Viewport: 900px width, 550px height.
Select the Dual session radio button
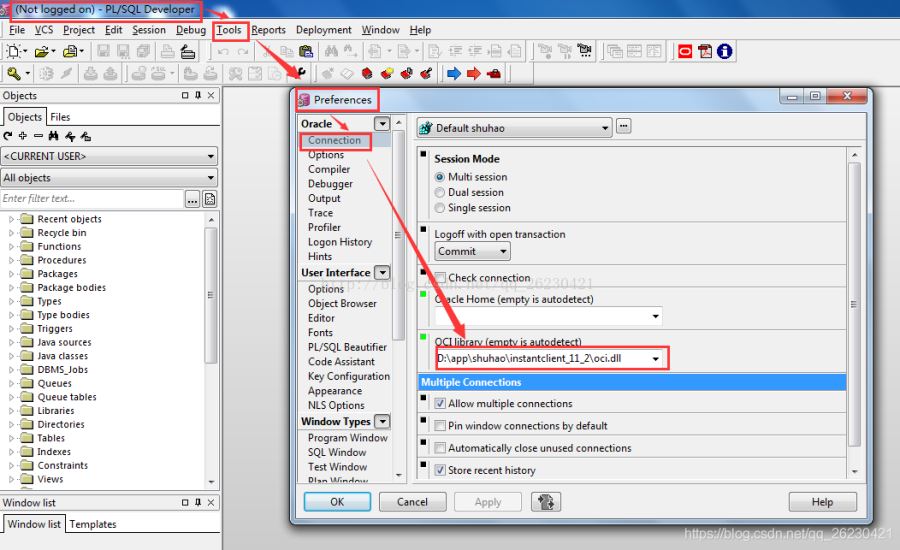coord(440,192)
